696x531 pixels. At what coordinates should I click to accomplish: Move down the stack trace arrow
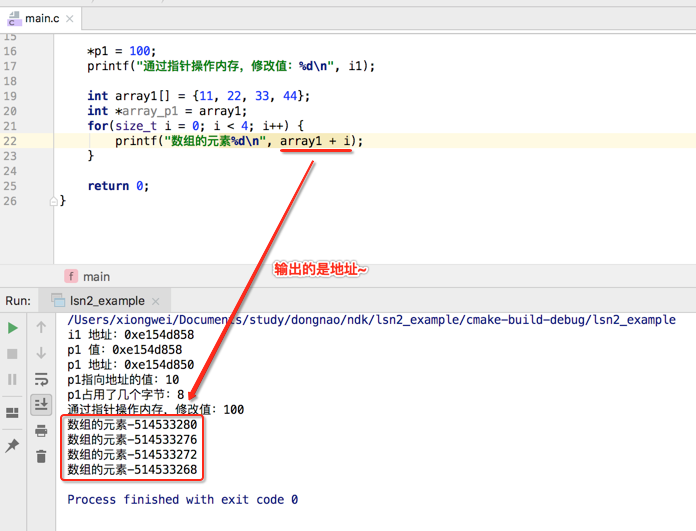pos(41,353)
